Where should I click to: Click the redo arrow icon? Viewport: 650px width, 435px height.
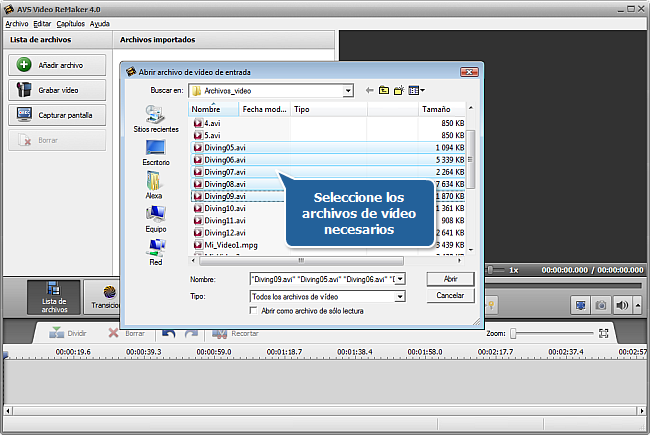[x=191, y=333]
